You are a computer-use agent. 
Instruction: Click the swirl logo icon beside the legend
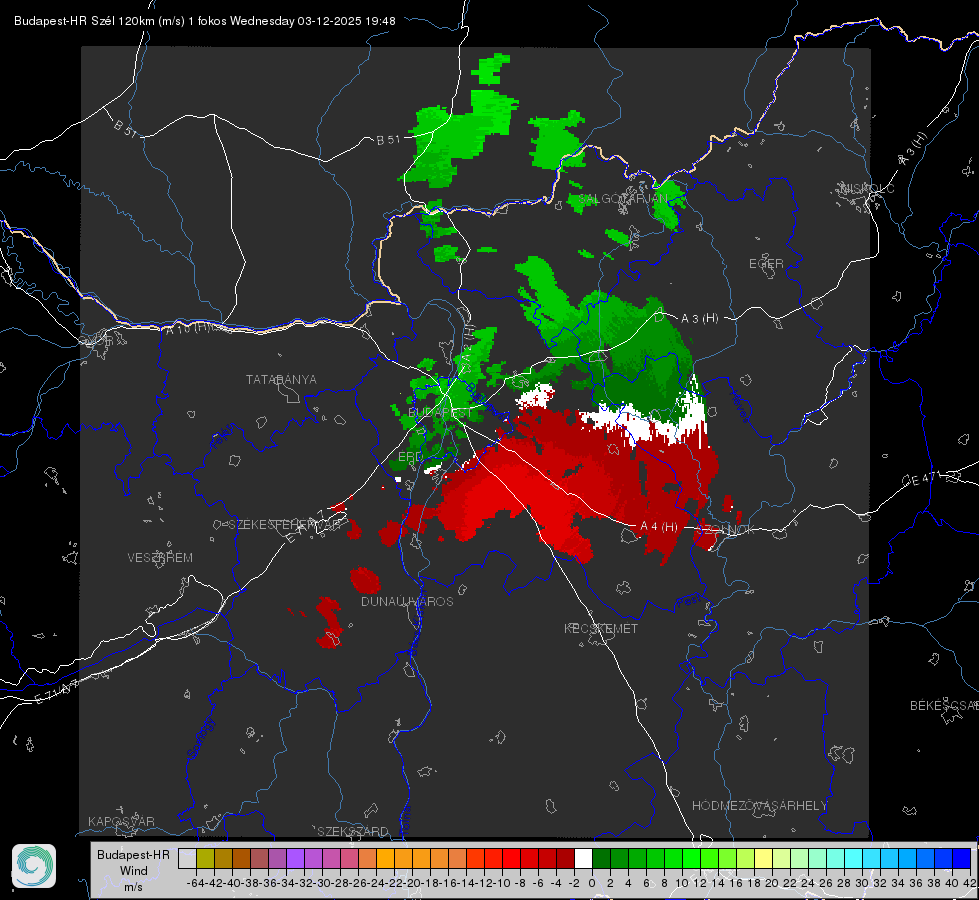[x=34, y=866]
